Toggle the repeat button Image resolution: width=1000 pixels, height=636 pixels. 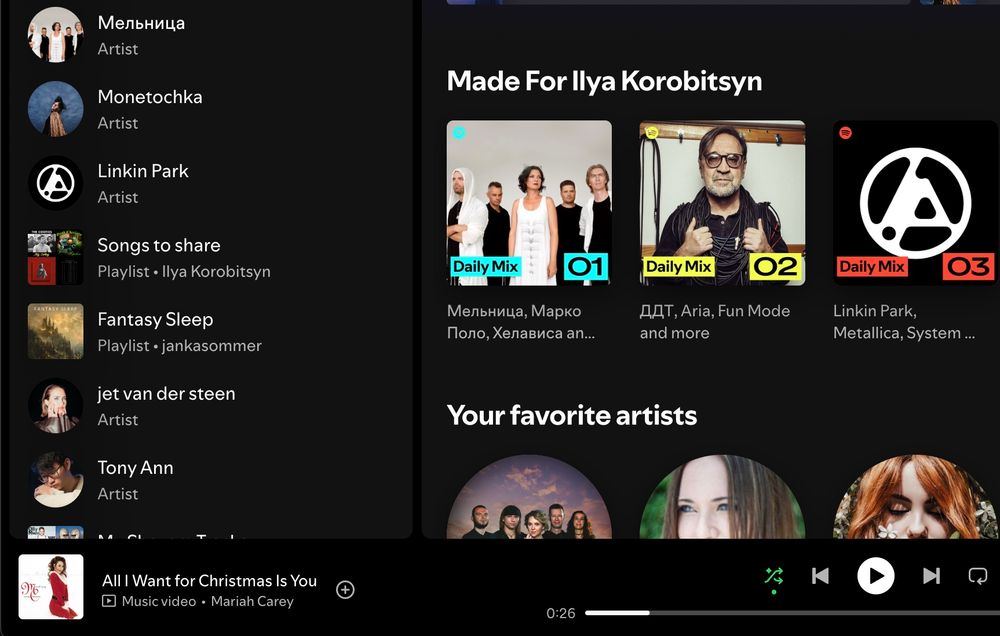pos(978,576)
